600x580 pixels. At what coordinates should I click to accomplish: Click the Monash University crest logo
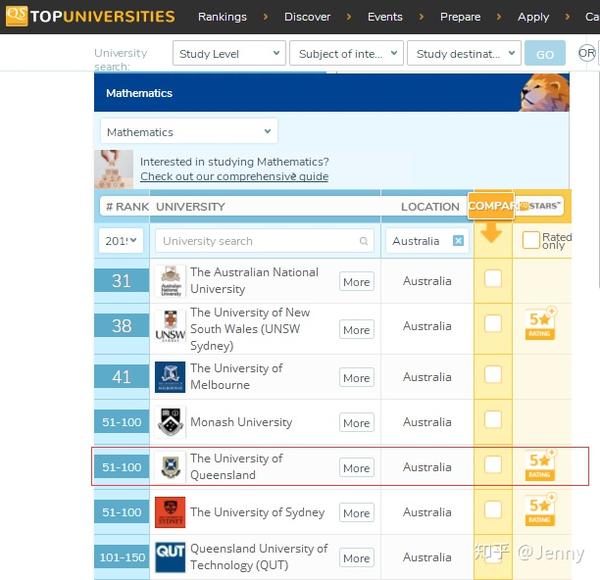[x=170, y=422]
